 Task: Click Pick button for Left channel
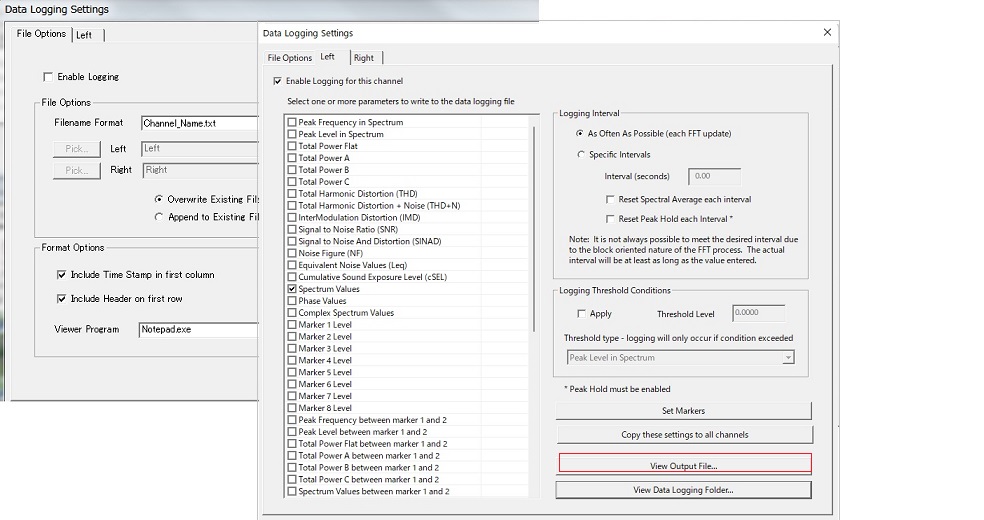pos(77,149)
